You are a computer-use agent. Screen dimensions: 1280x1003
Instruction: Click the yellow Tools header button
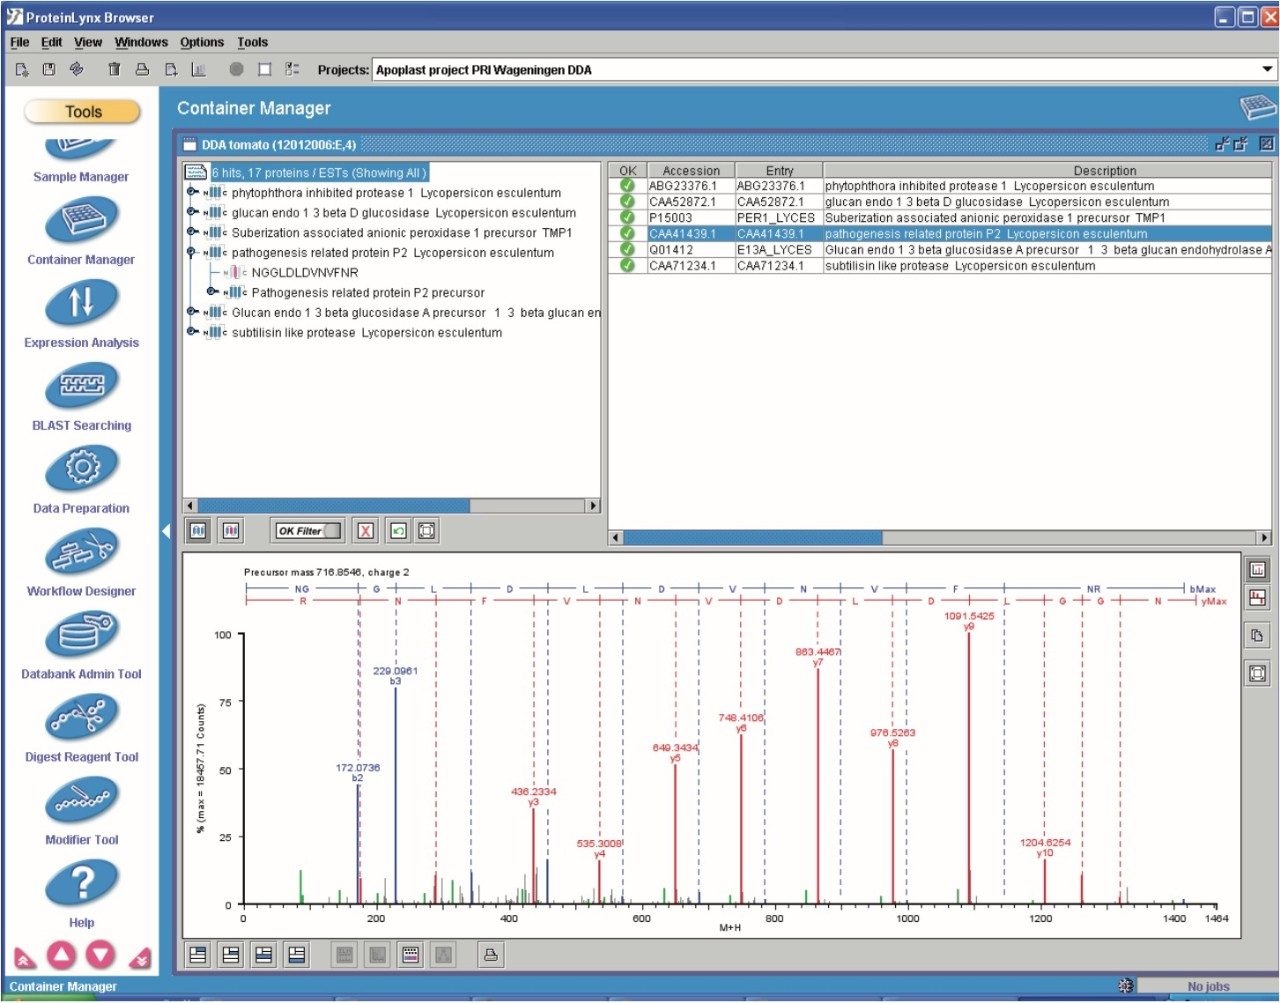[x=82, y=112]
